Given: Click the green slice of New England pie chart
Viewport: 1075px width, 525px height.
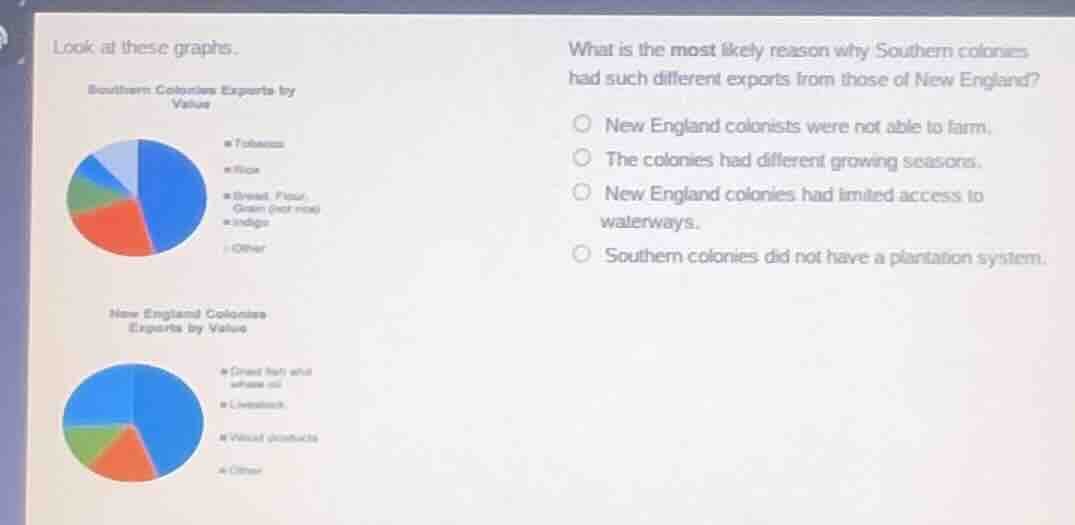Looking at the screenshot, I should coord(85,442).
